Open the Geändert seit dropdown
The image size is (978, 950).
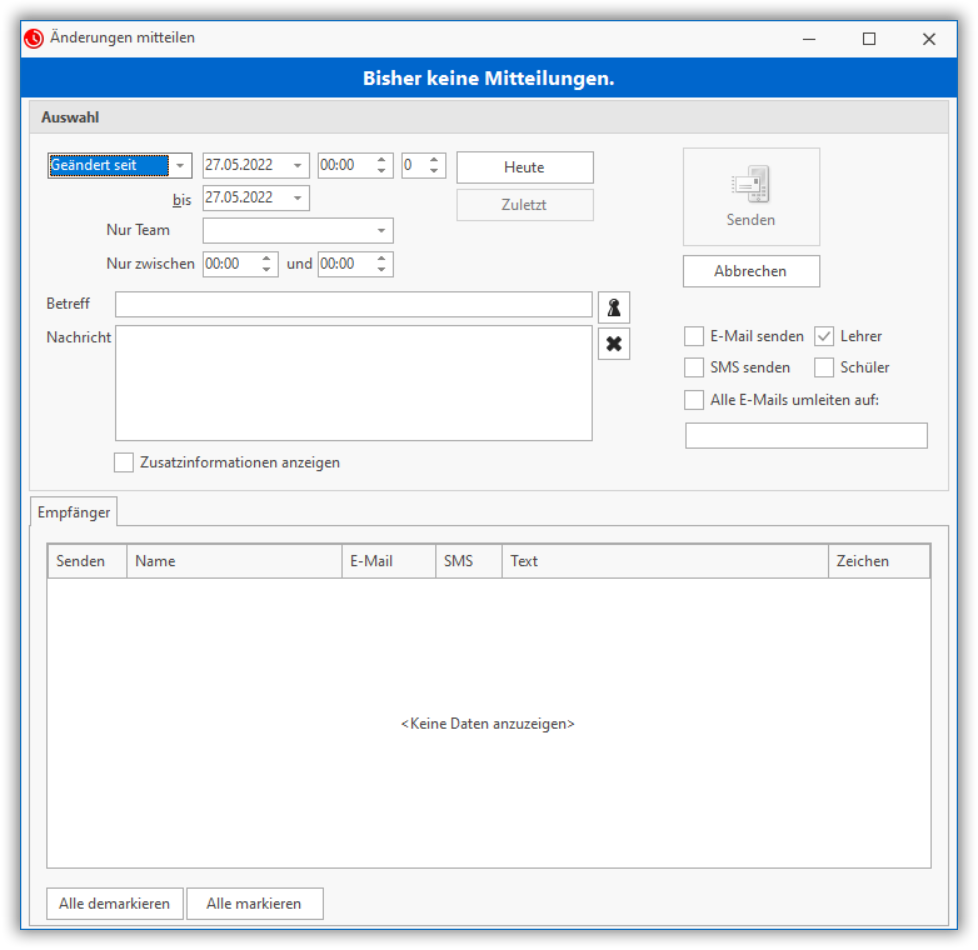pos(180,166)
